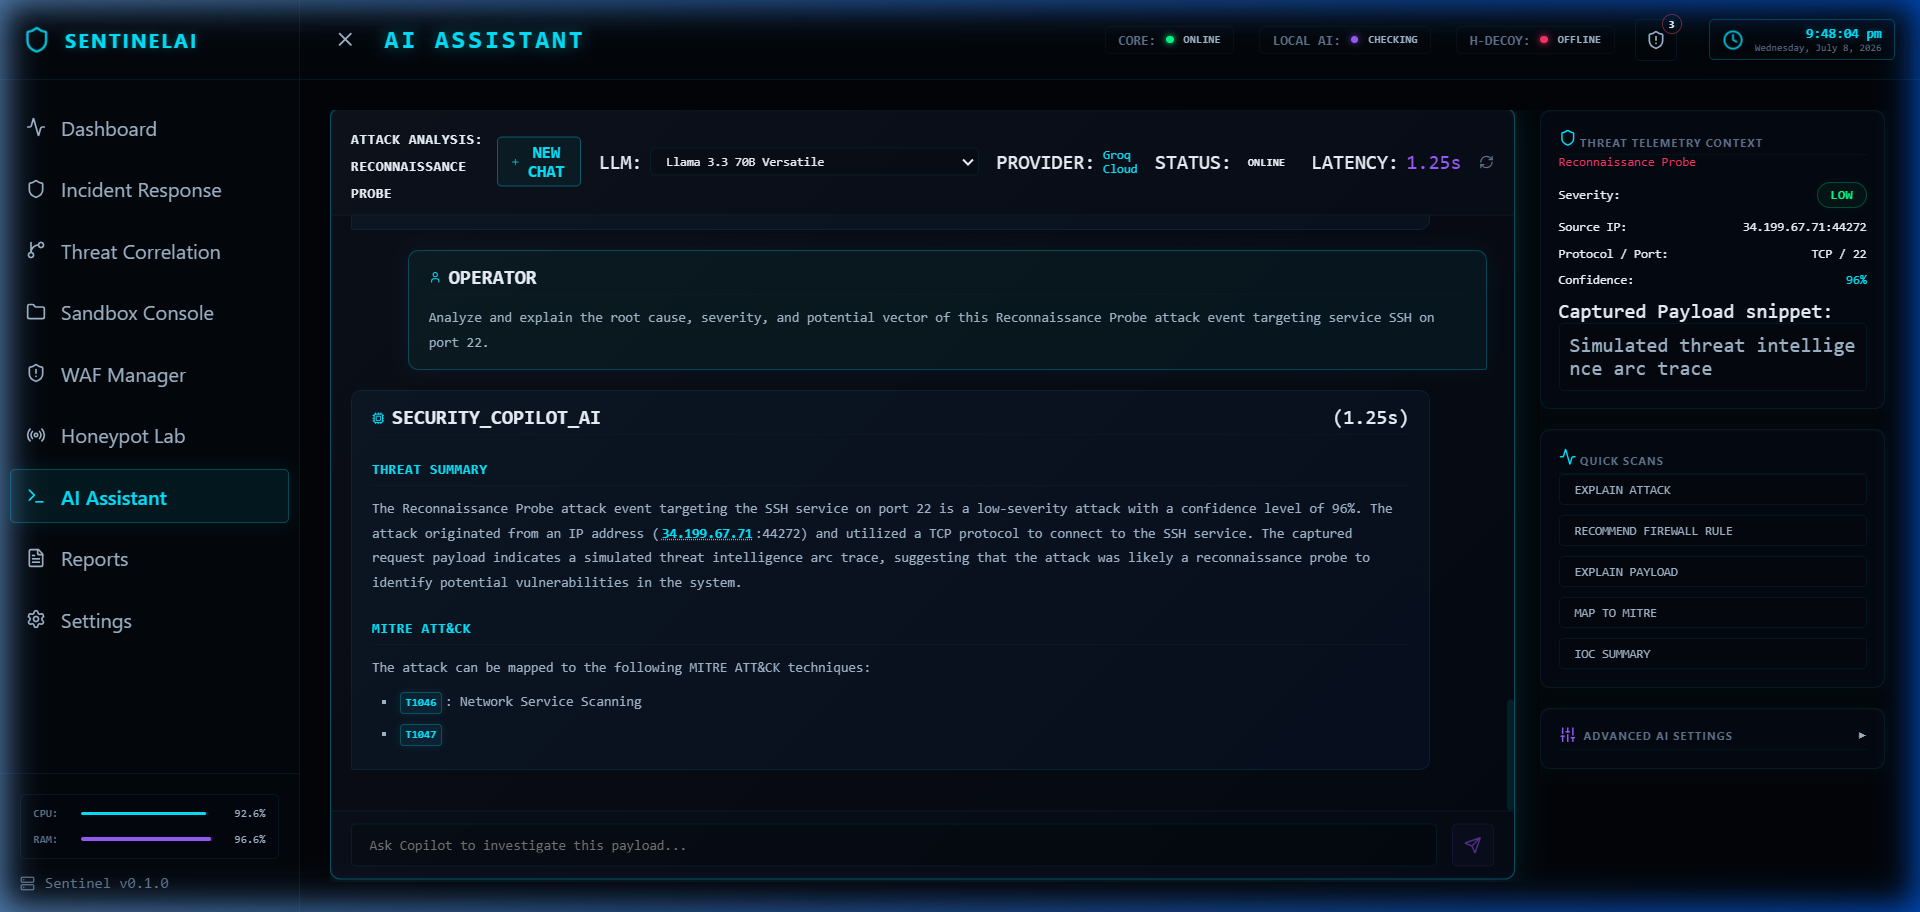The height and width of the screenshot is (912, 1920).
Task: Click the THREAT SUMMARY heading
Action: tap(430, 469)
